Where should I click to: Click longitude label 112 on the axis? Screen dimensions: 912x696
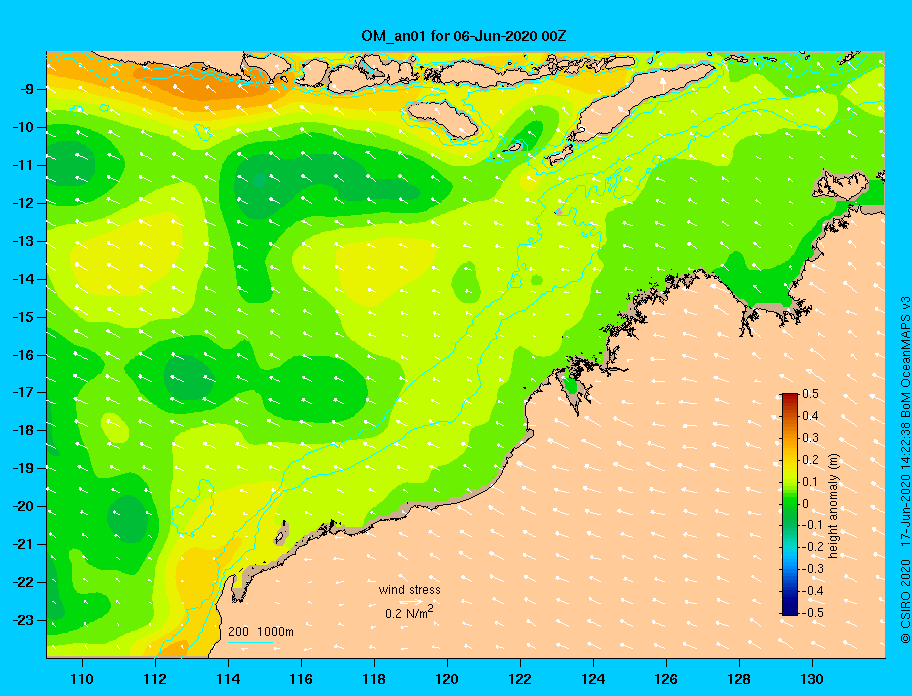[155, 679]
